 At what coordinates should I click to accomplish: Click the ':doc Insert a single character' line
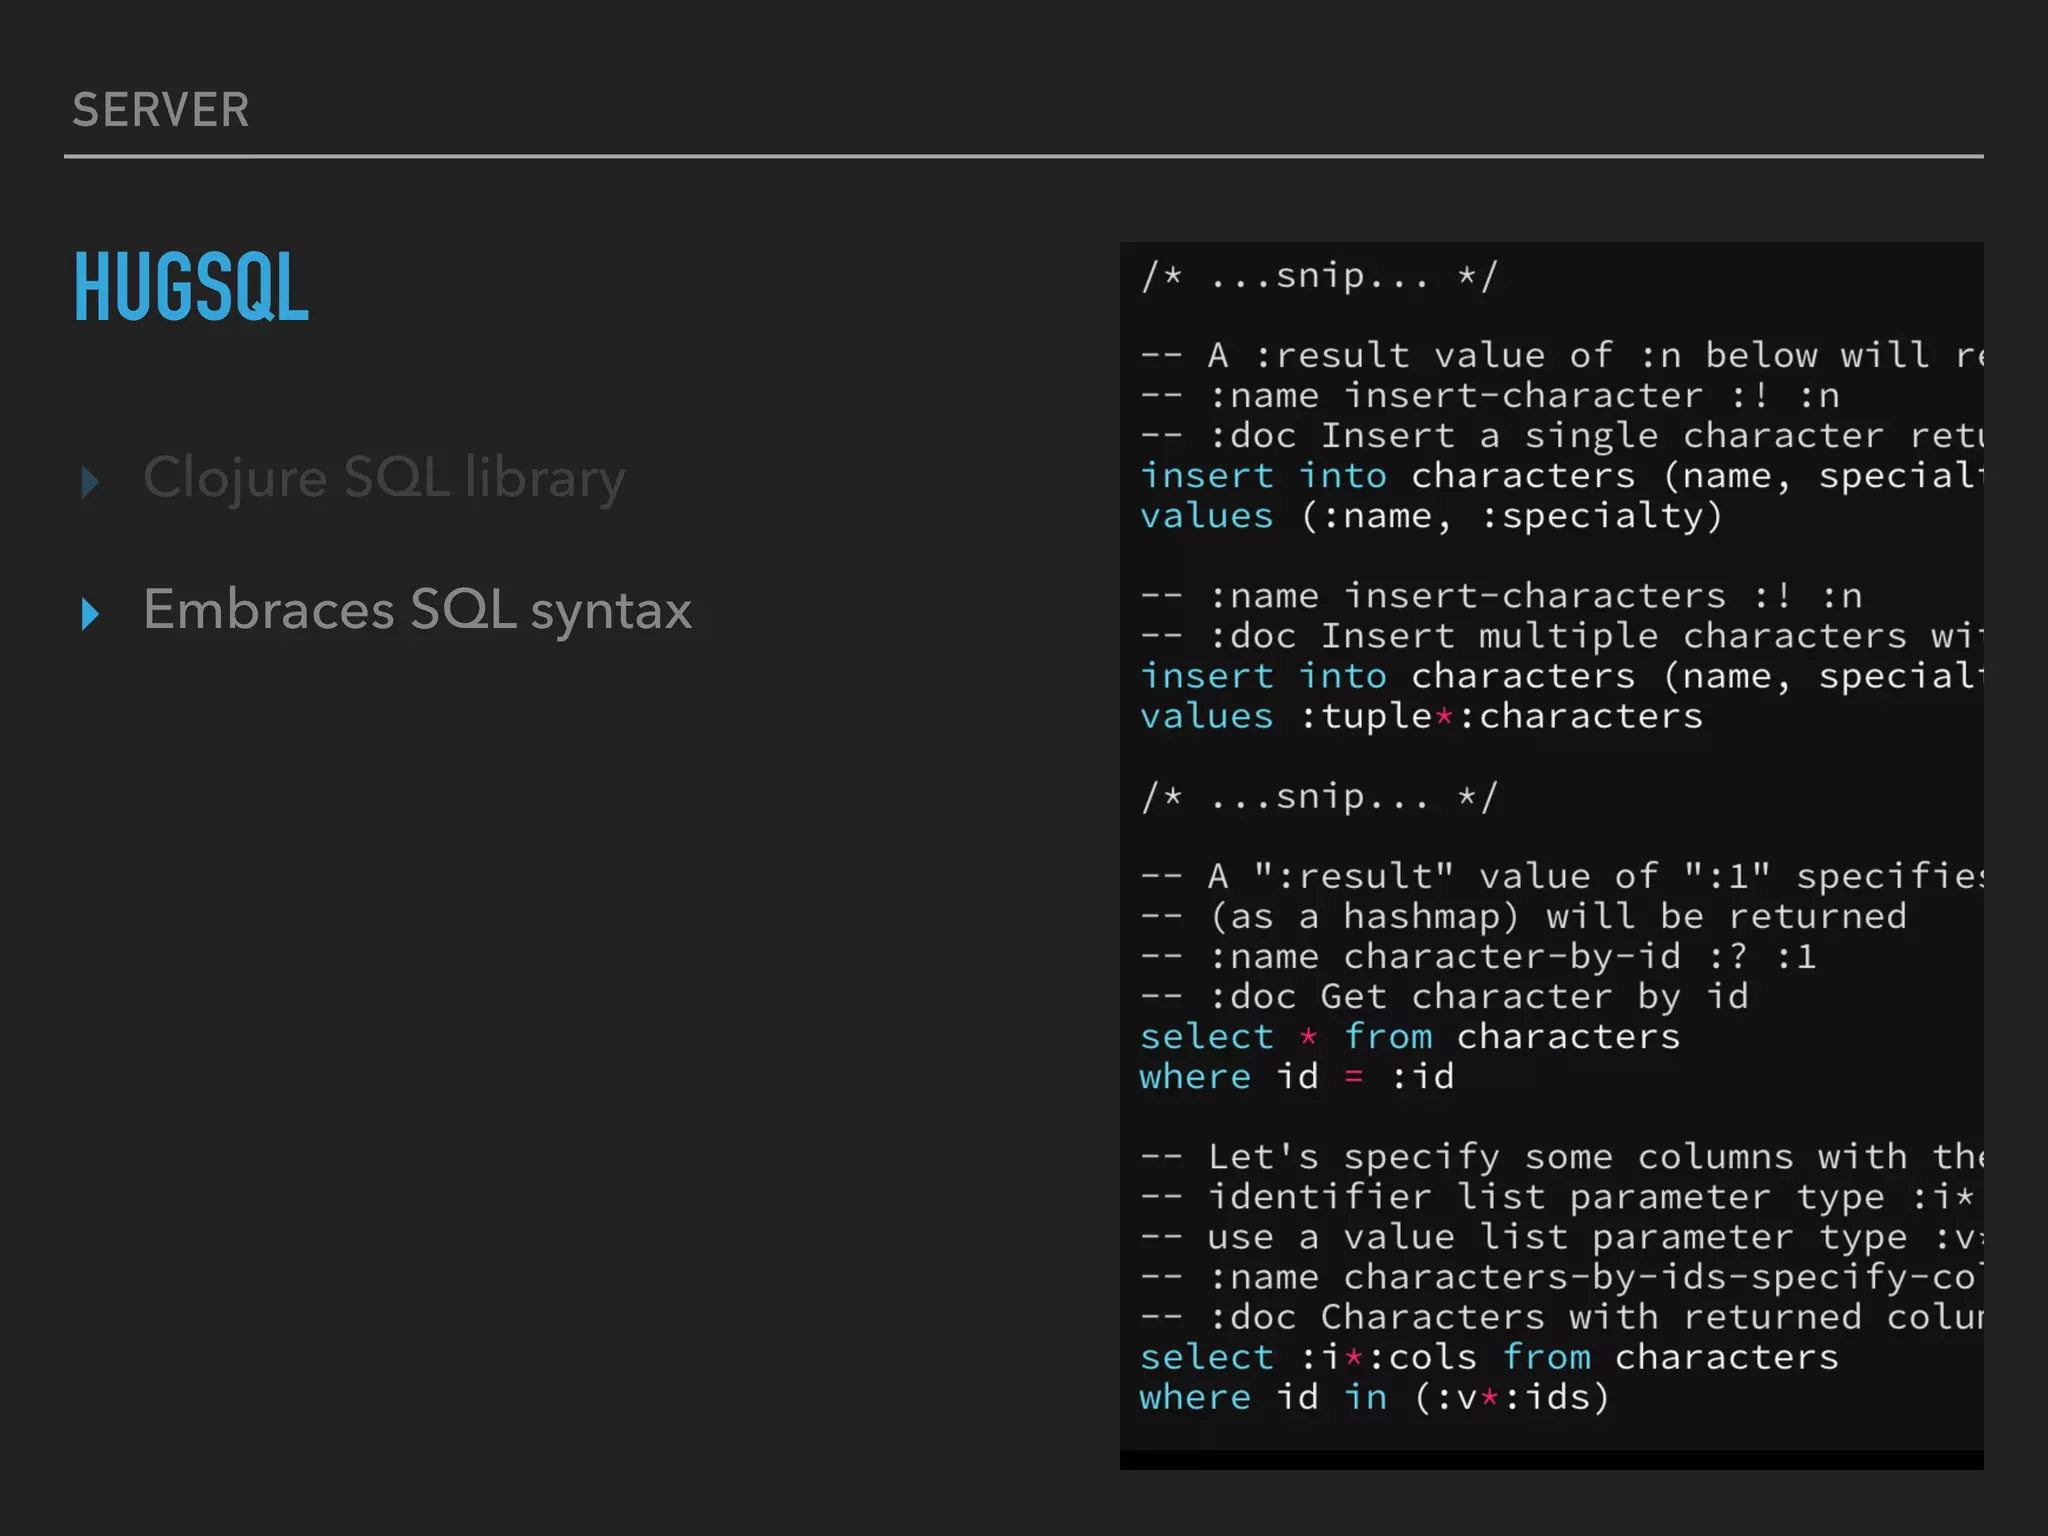point(1562,436)
